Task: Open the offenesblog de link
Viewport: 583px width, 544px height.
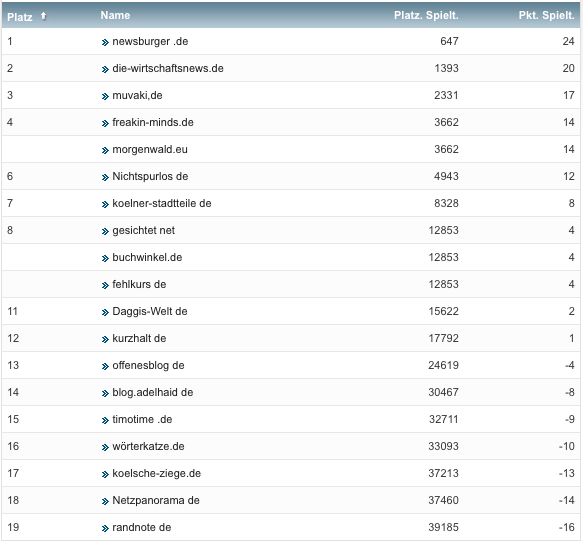Action: coord(148,366)
